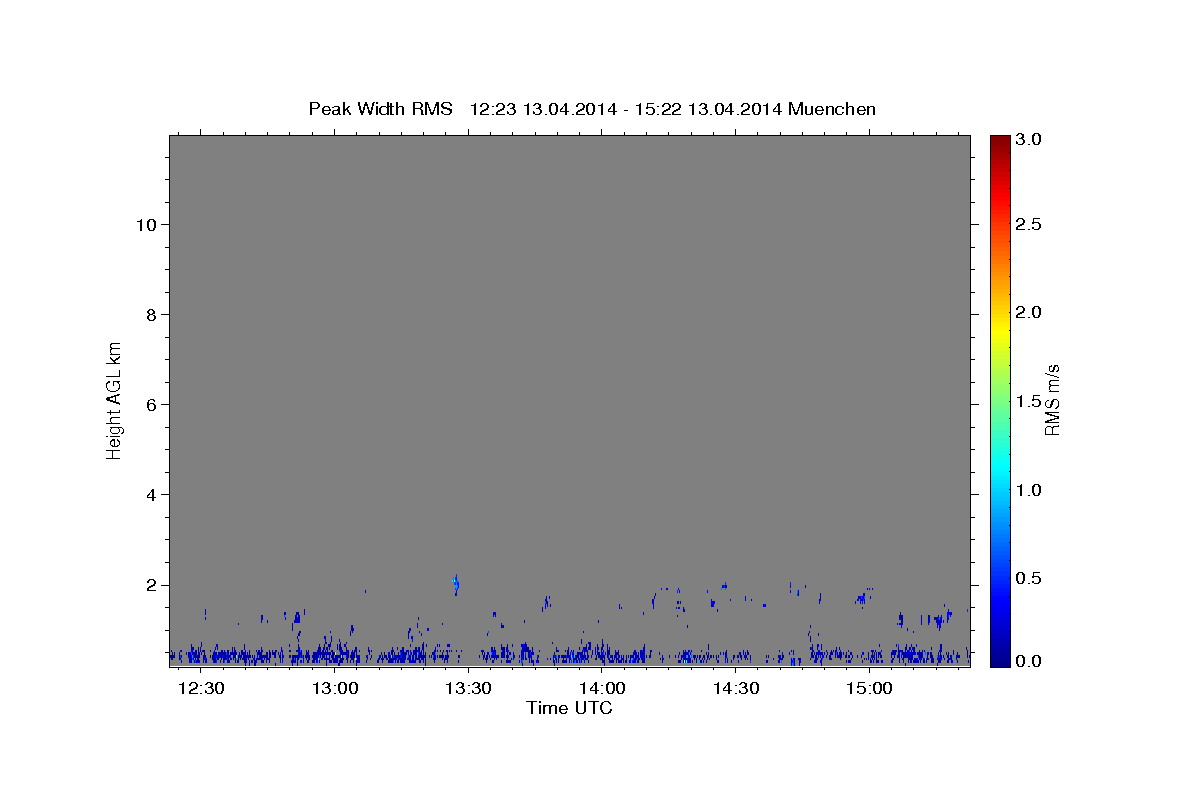Click the green middle of the colorbar
The image size is (1200, 800).
pyautogui.click(x=1000, y=400)
